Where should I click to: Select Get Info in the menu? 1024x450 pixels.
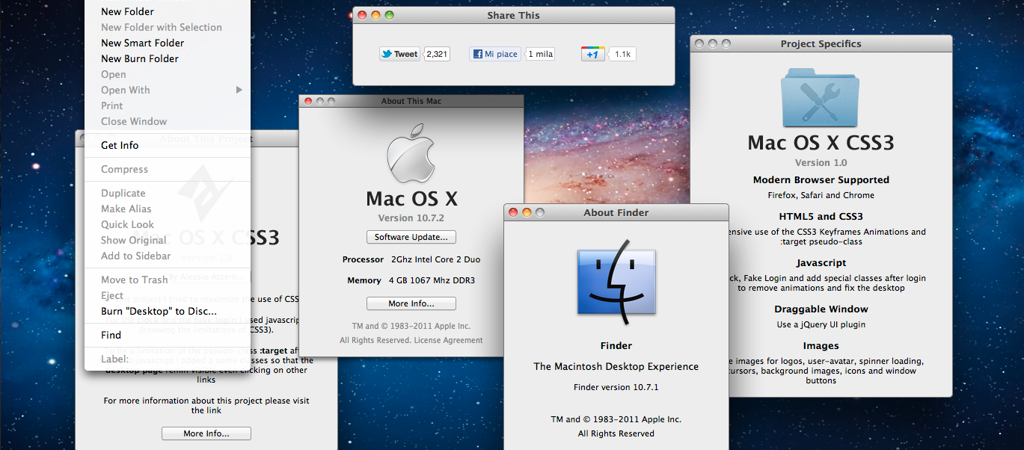[x=120, y=146]
